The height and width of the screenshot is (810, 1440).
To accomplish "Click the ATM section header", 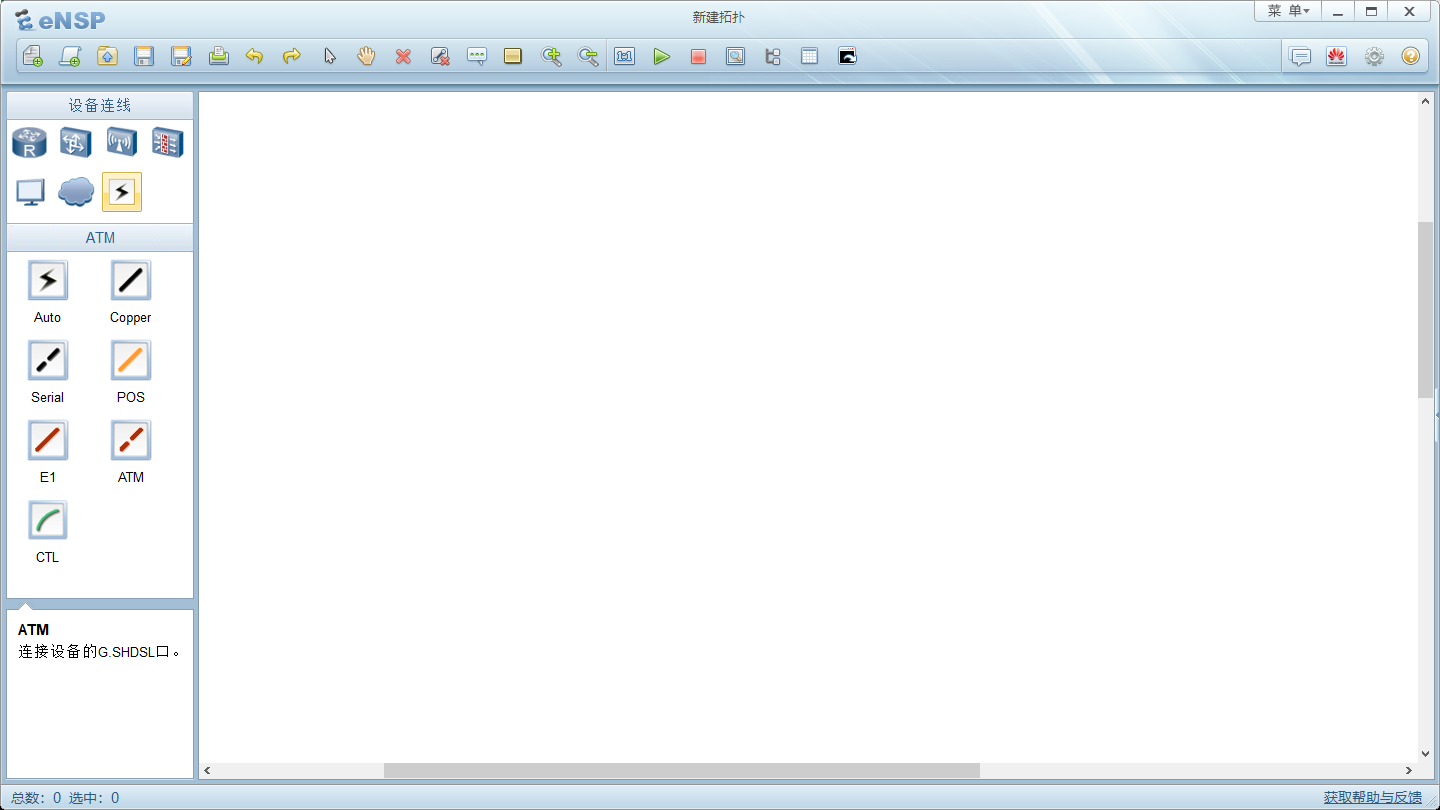I will pos(100,238).
